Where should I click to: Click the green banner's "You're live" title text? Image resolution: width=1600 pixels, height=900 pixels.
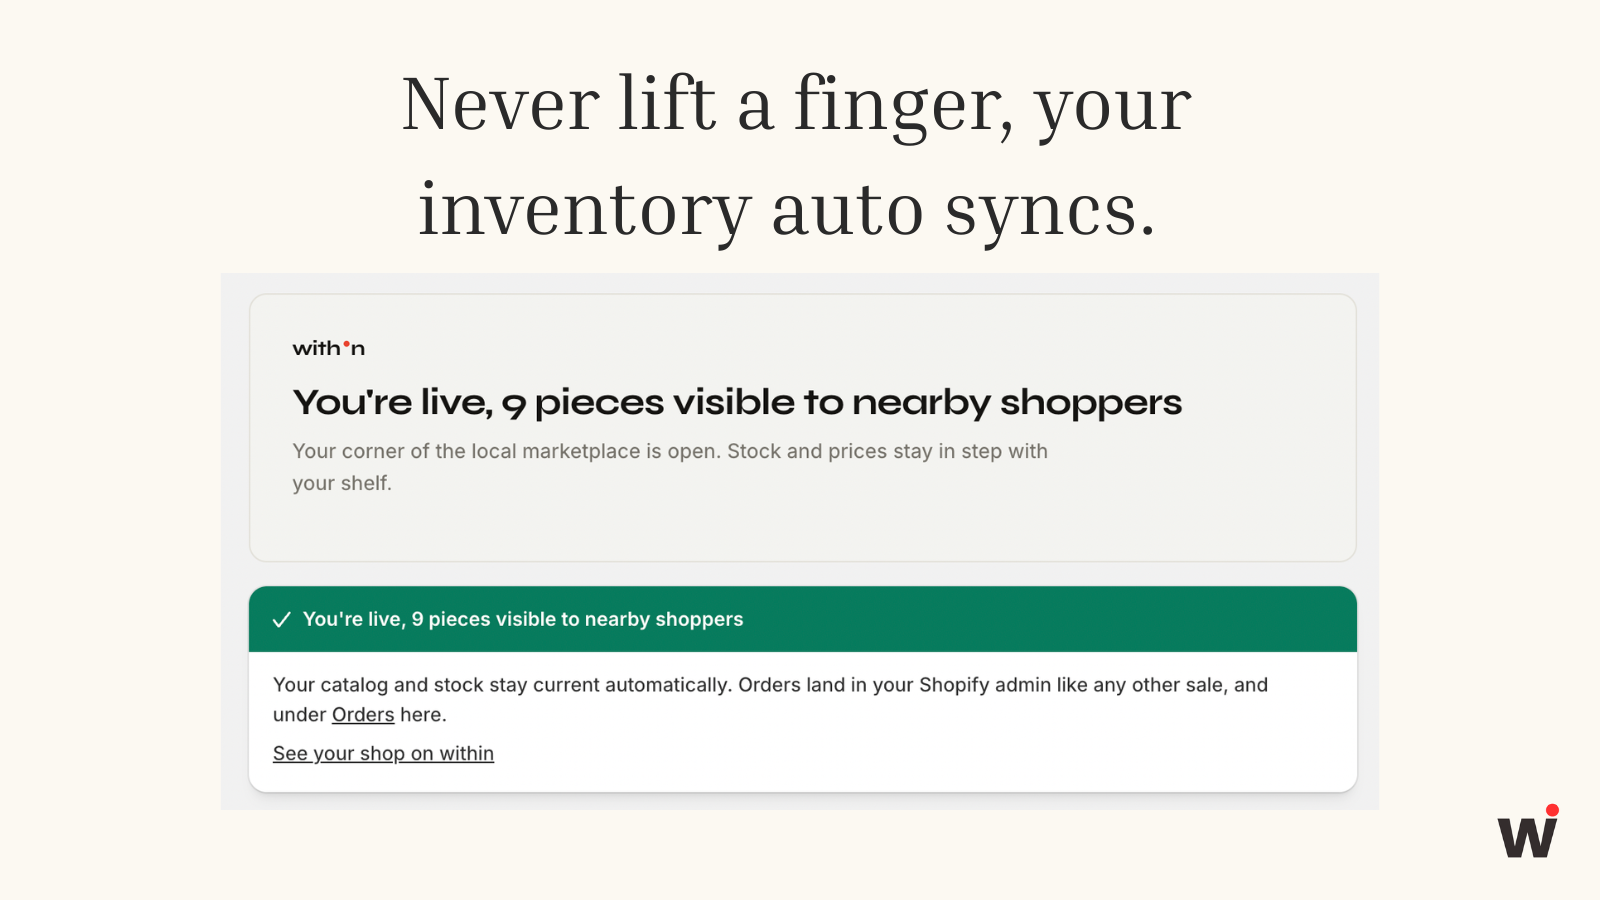pyautogui.click(x=523, y=619)
